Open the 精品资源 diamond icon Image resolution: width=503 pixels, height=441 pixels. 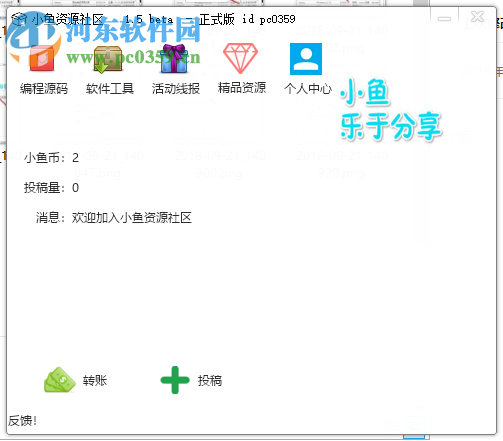click(x=240, y=58)
